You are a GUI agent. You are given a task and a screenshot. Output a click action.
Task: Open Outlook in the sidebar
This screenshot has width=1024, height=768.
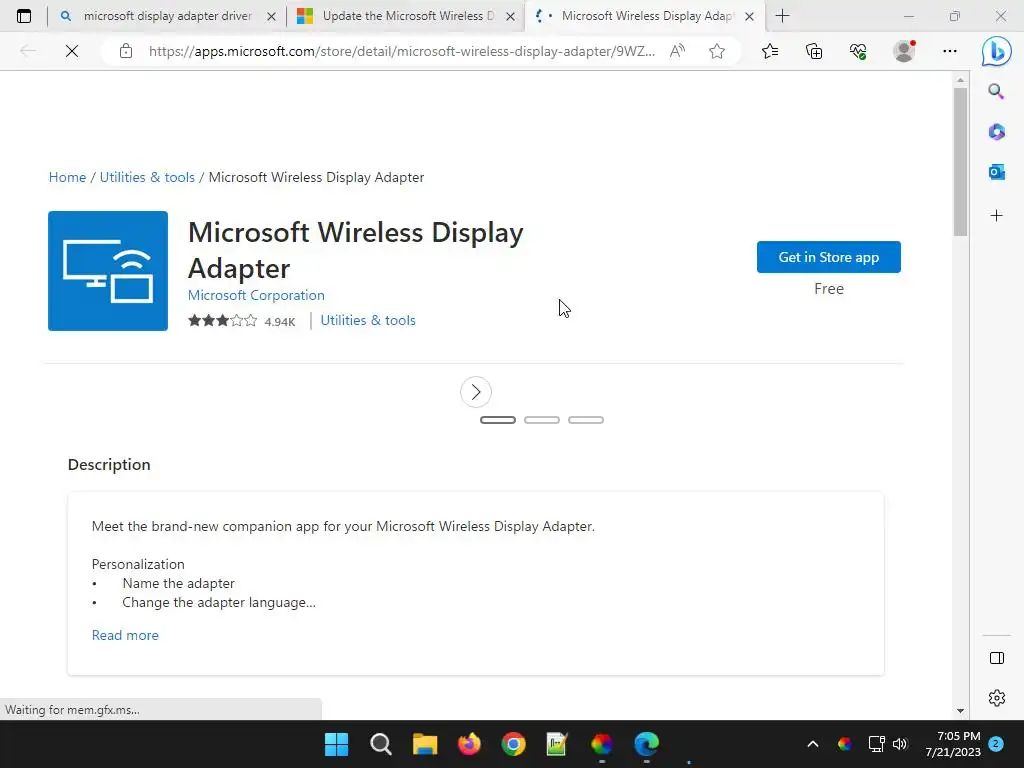pos(996,172)
